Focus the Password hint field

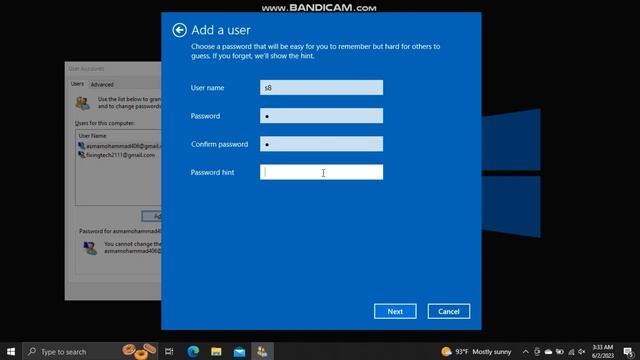coord(321,172)
